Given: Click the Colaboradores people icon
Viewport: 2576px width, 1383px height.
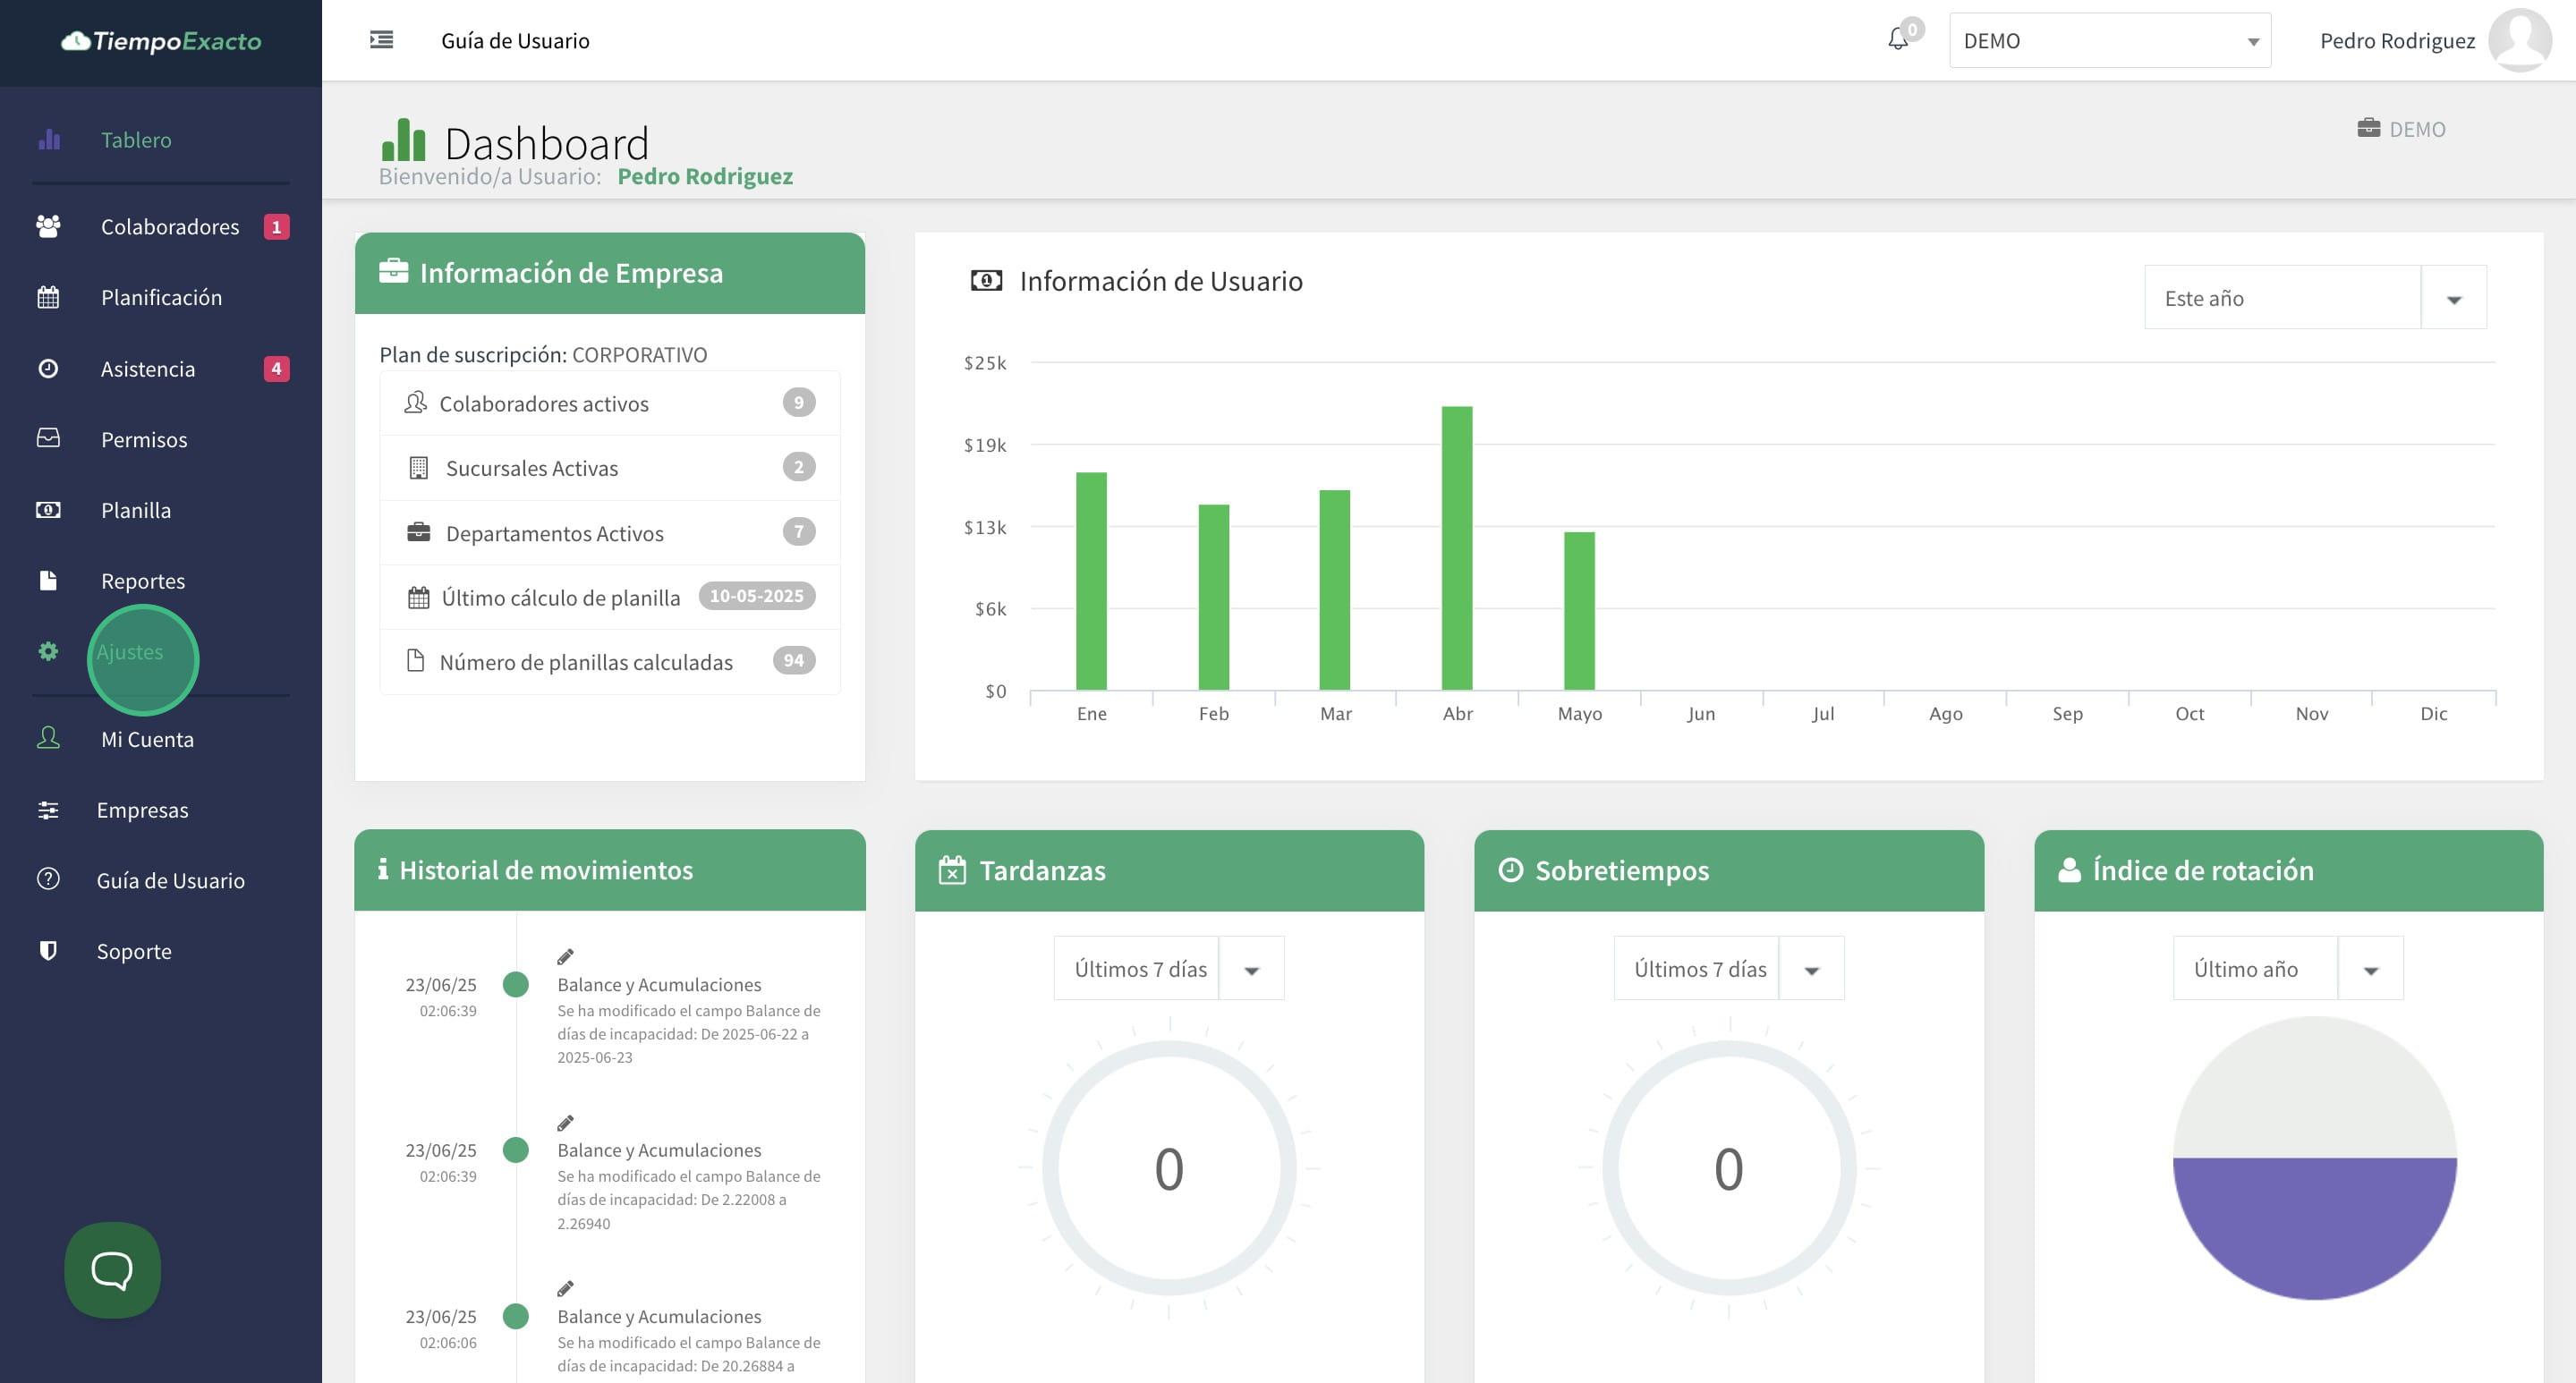Looking at the screenshot, I should tap(48, 226).
